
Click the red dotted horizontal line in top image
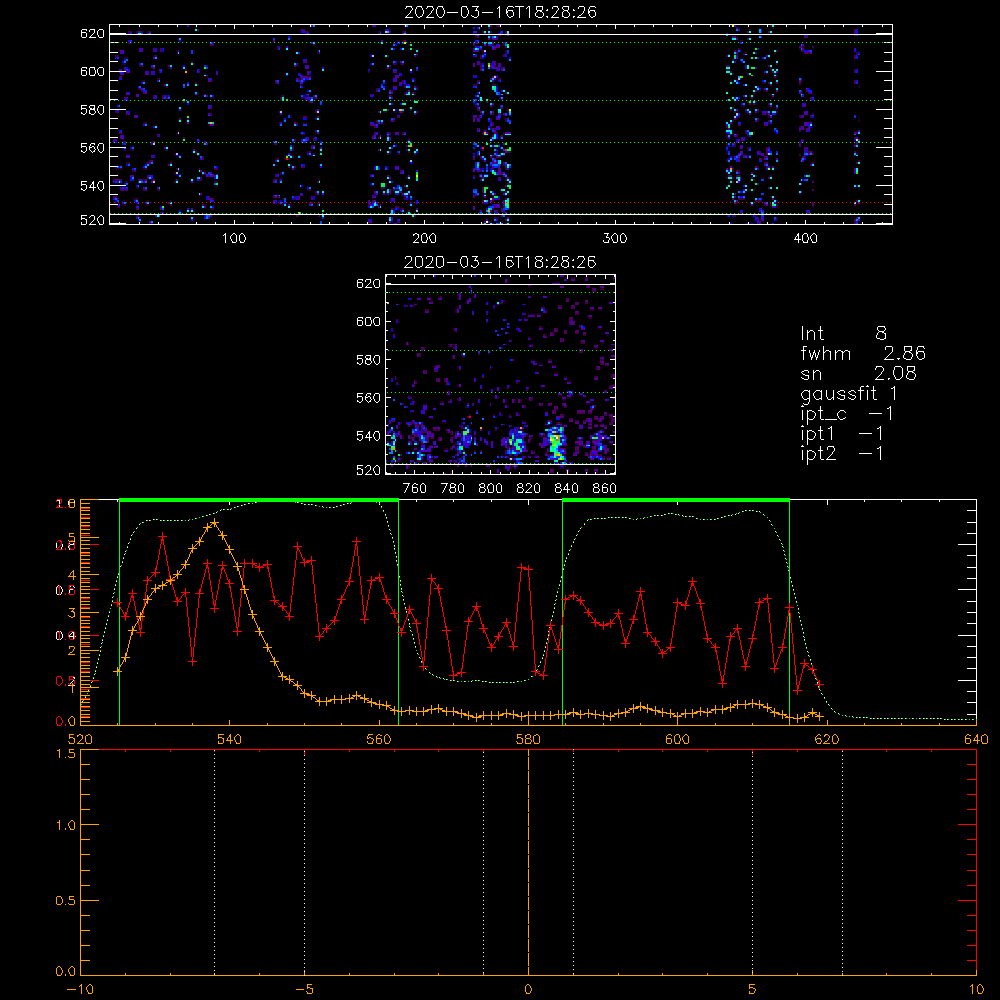(501, 203)
